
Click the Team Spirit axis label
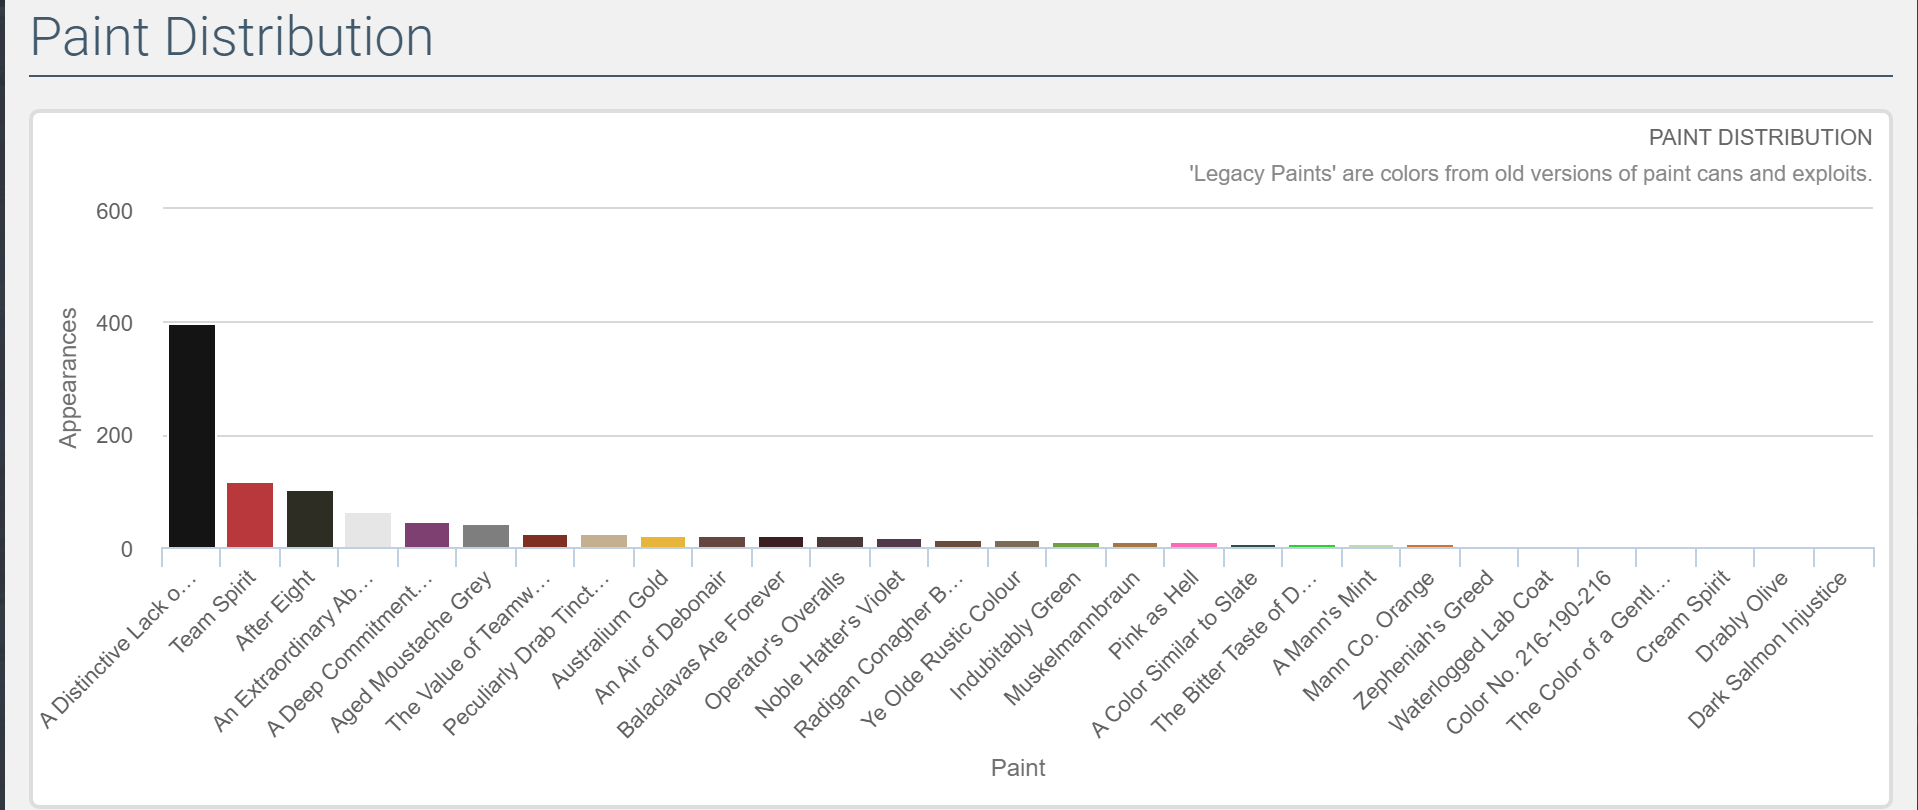213,612
